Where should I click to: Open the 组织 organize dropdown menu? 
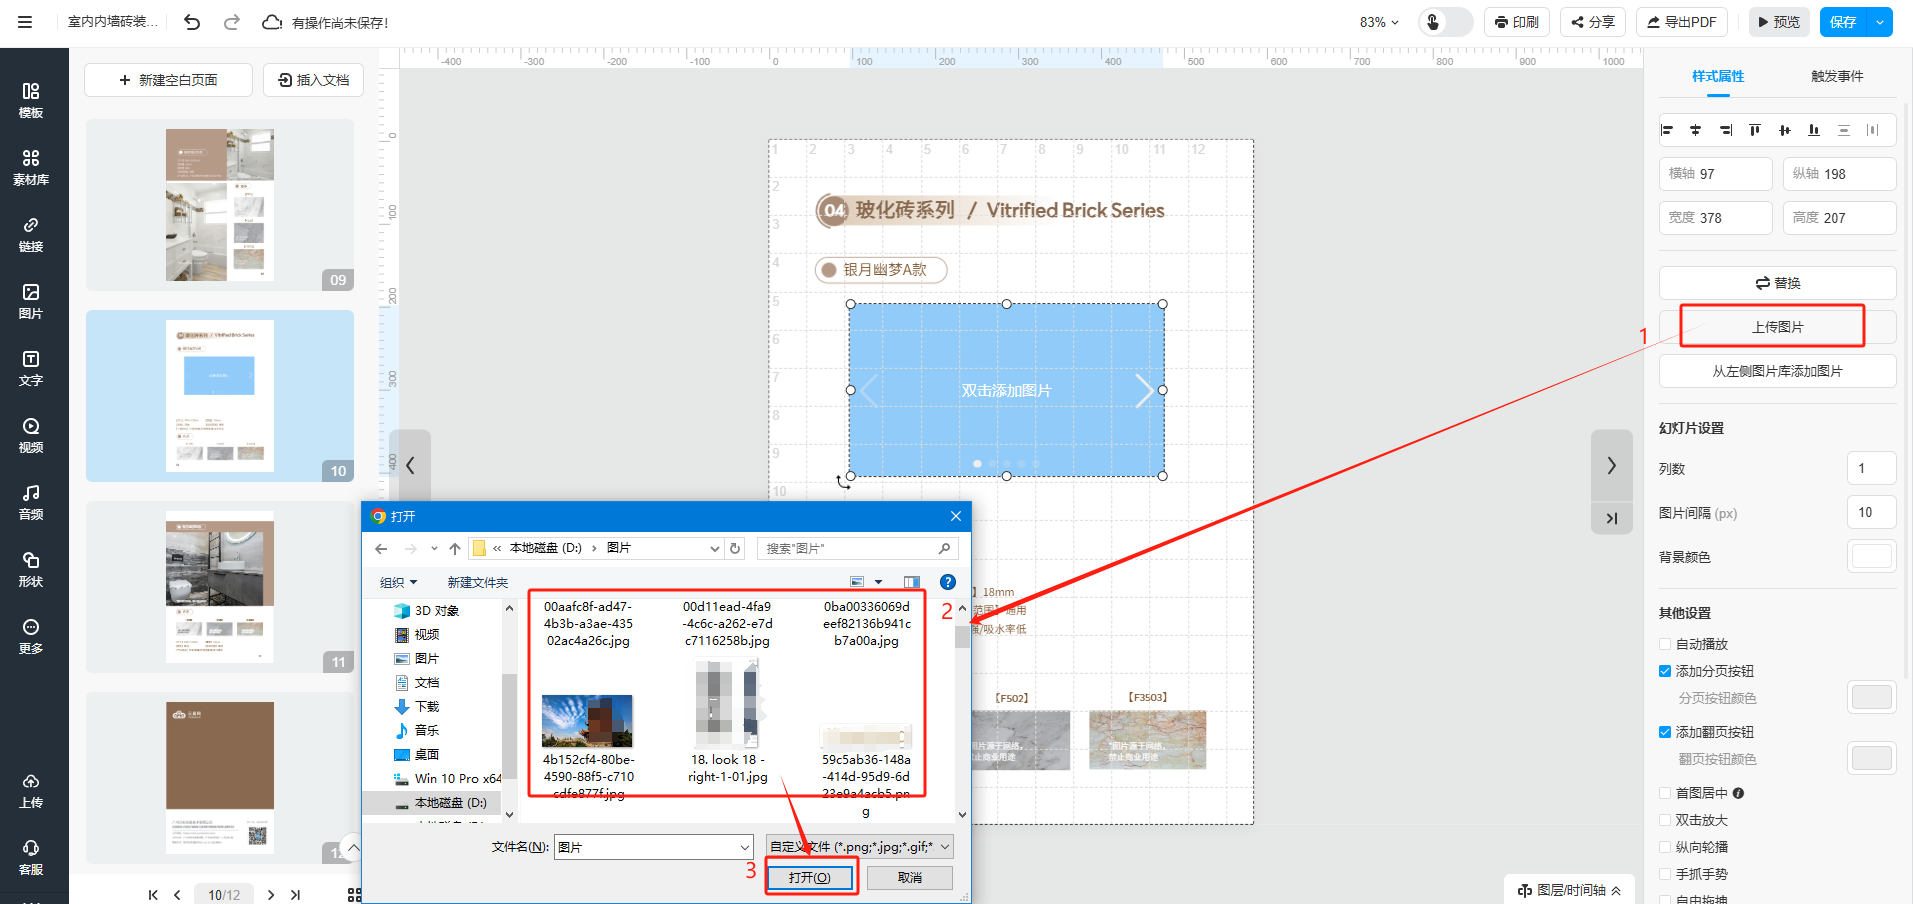point(398,582)
